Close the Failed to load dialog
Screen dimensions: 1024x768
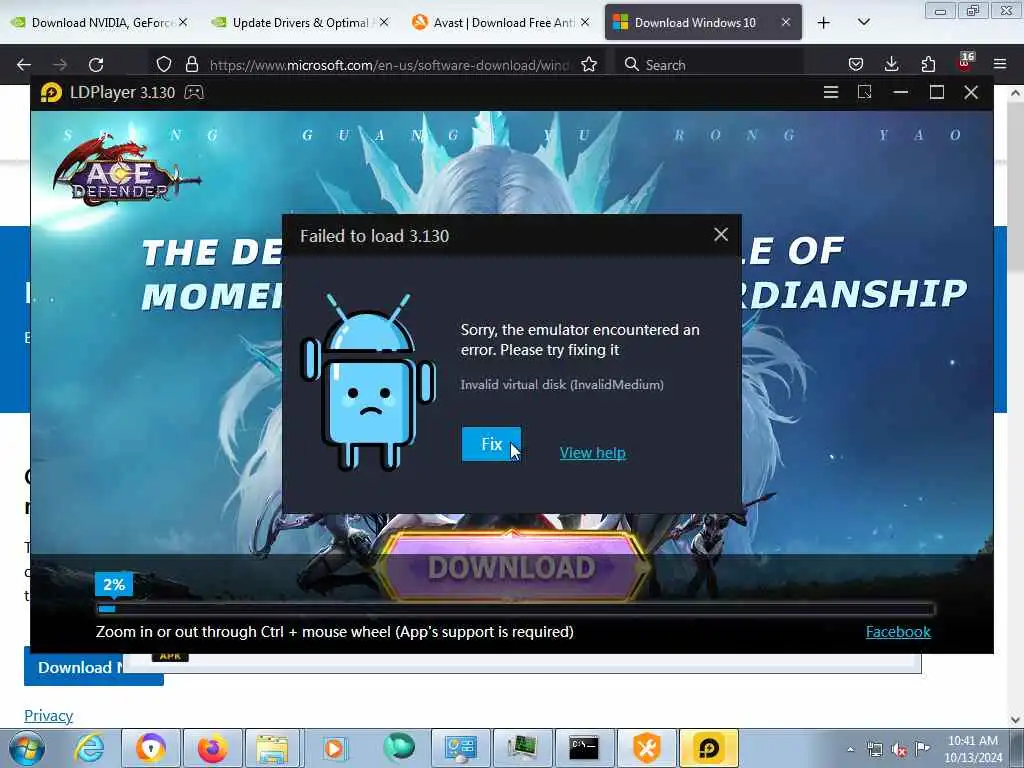(x=720, y=234)
